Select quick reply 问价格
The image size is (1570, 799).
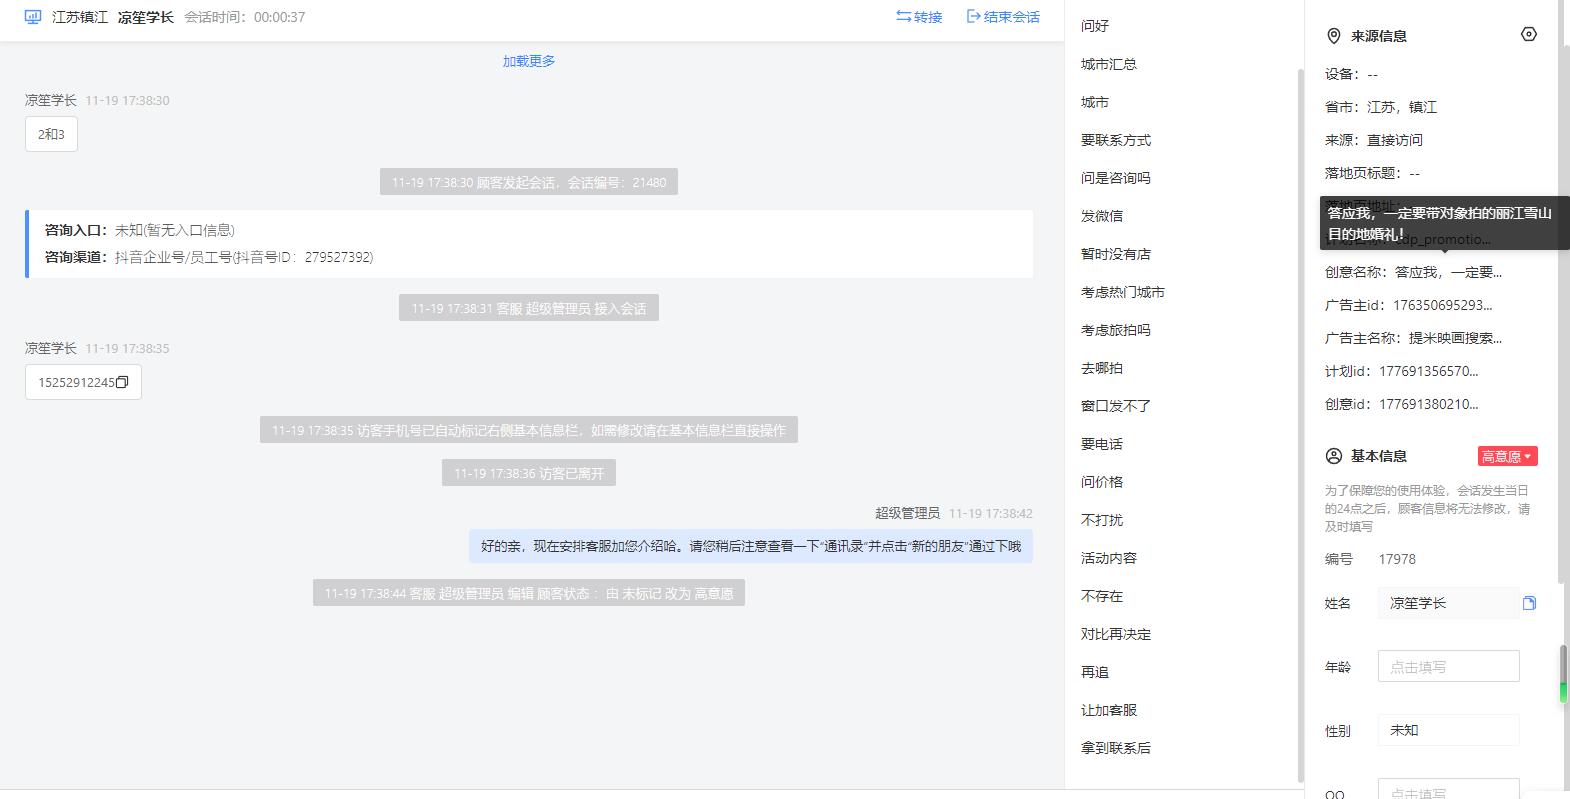click(x=1102, y=482)
